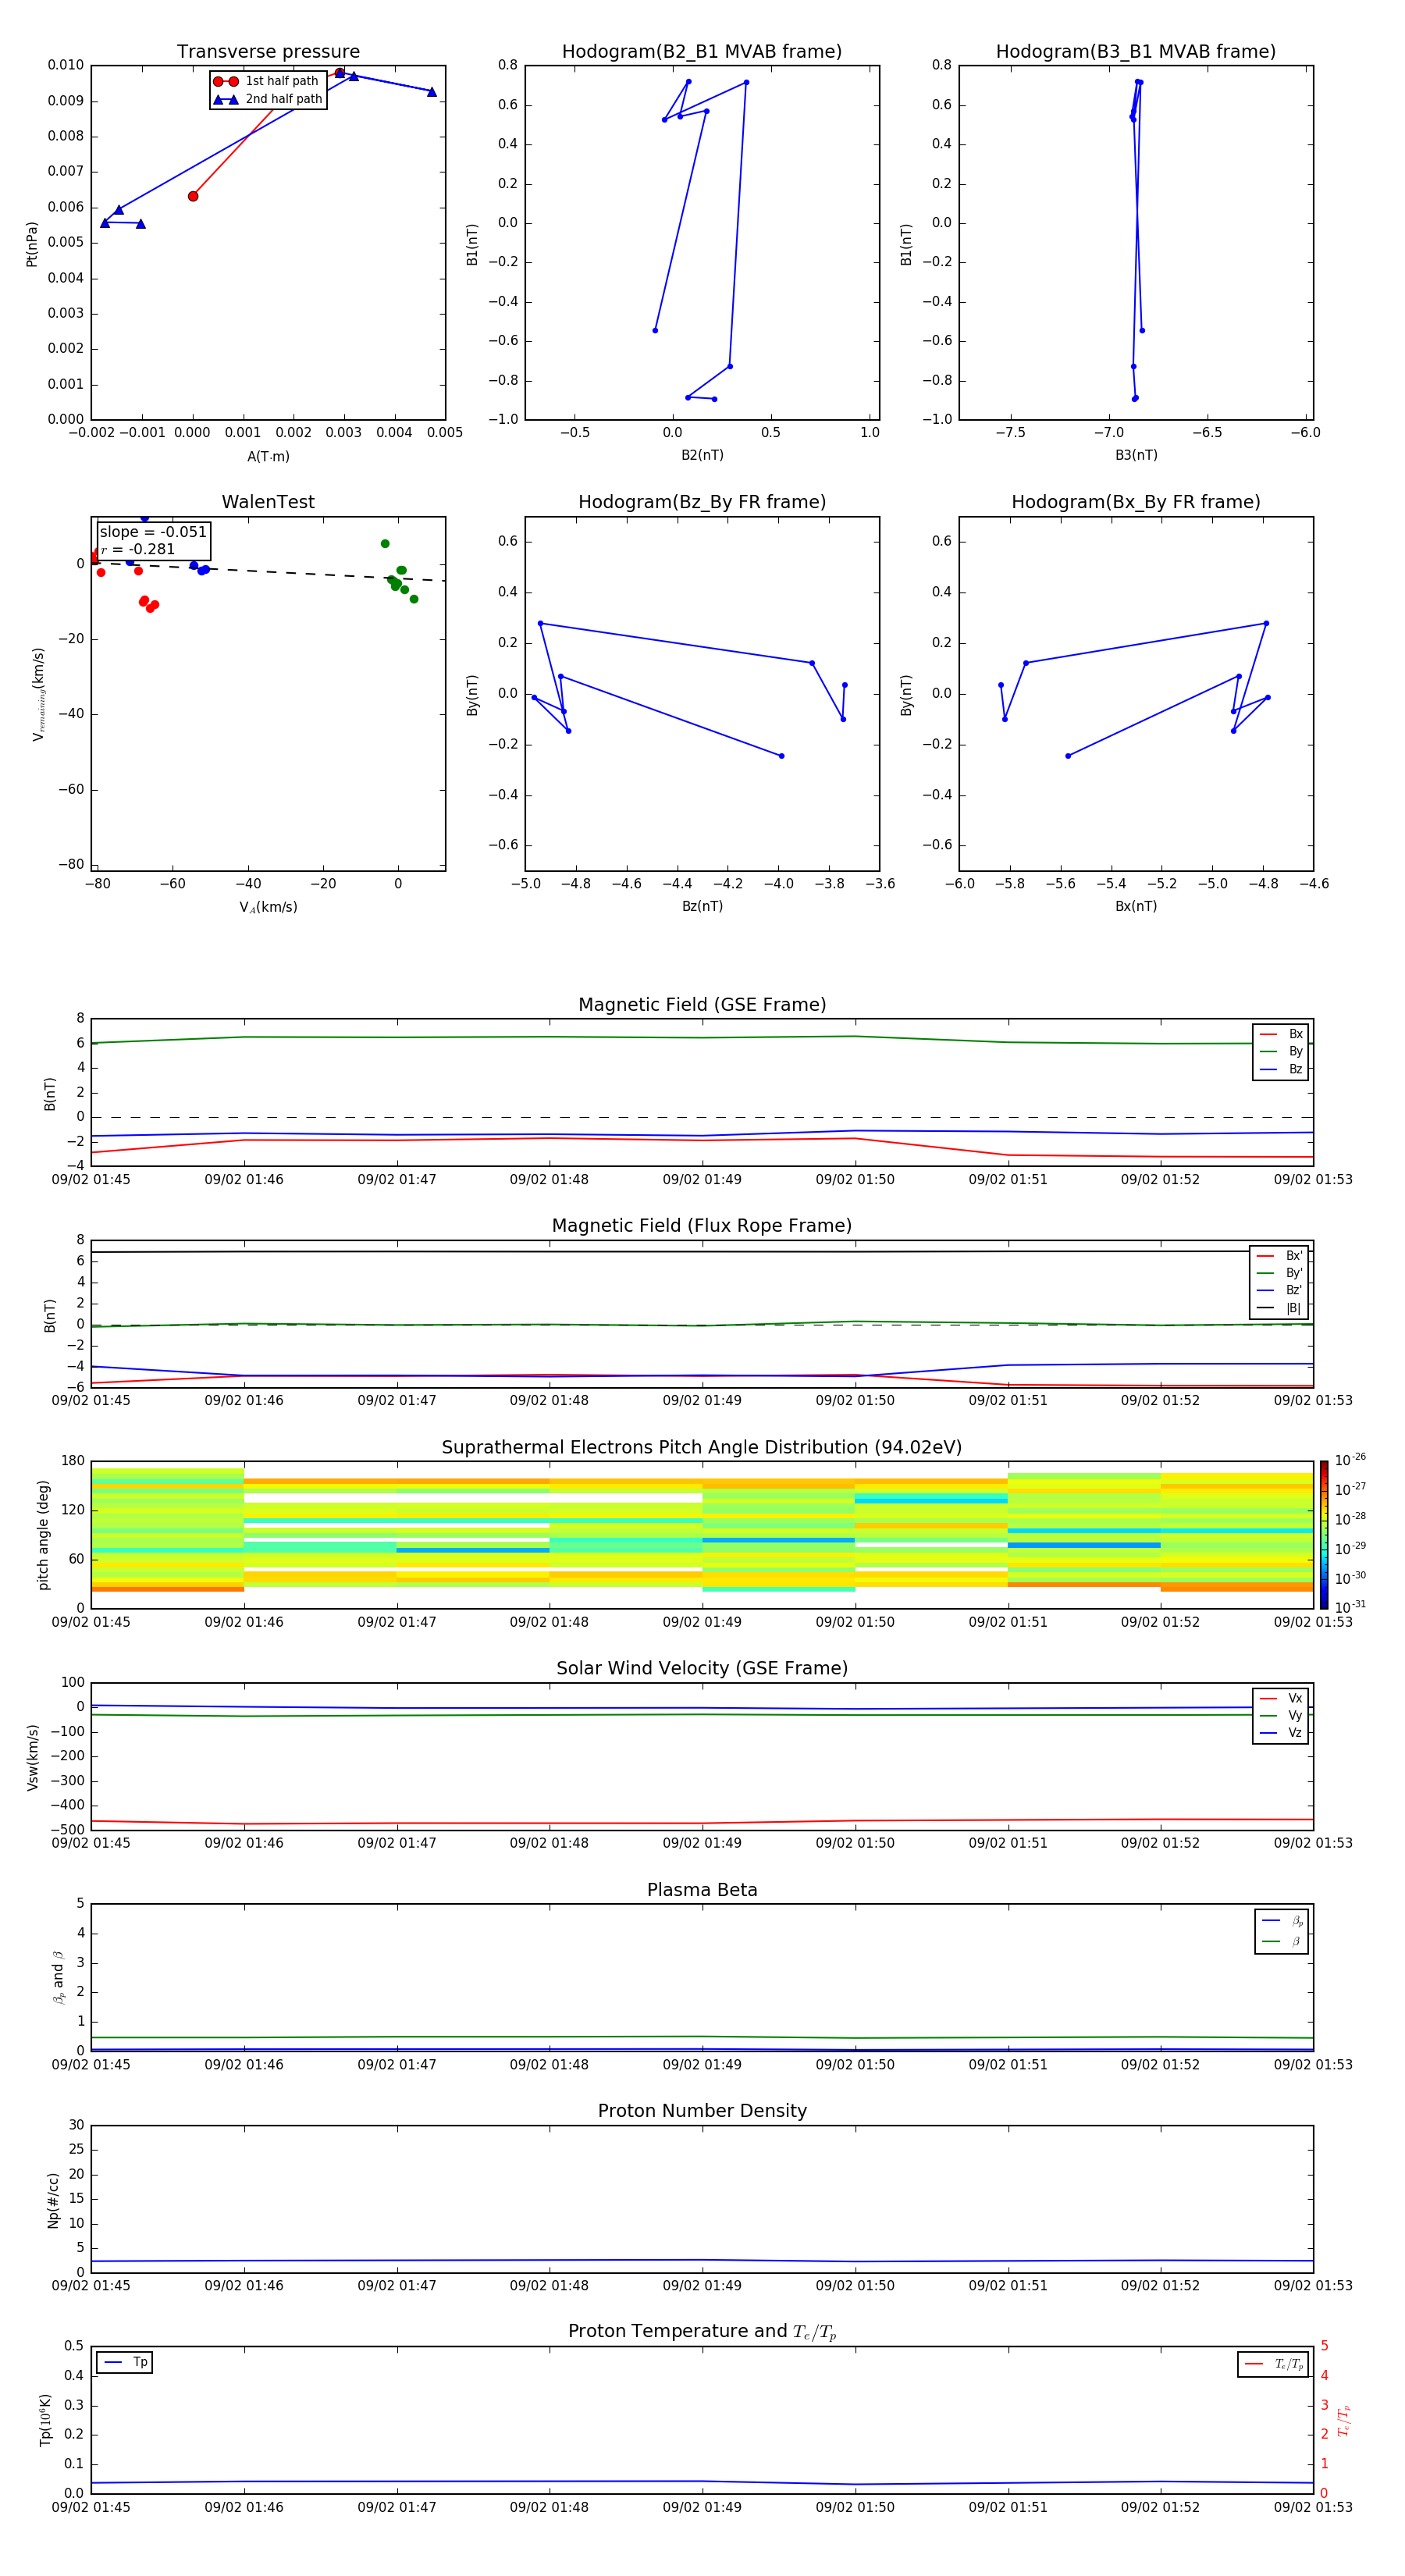Click the 'Bz(nT)' x-axis label
Viewport: 1405px width, 2576px height.
(x=702, y=906)
